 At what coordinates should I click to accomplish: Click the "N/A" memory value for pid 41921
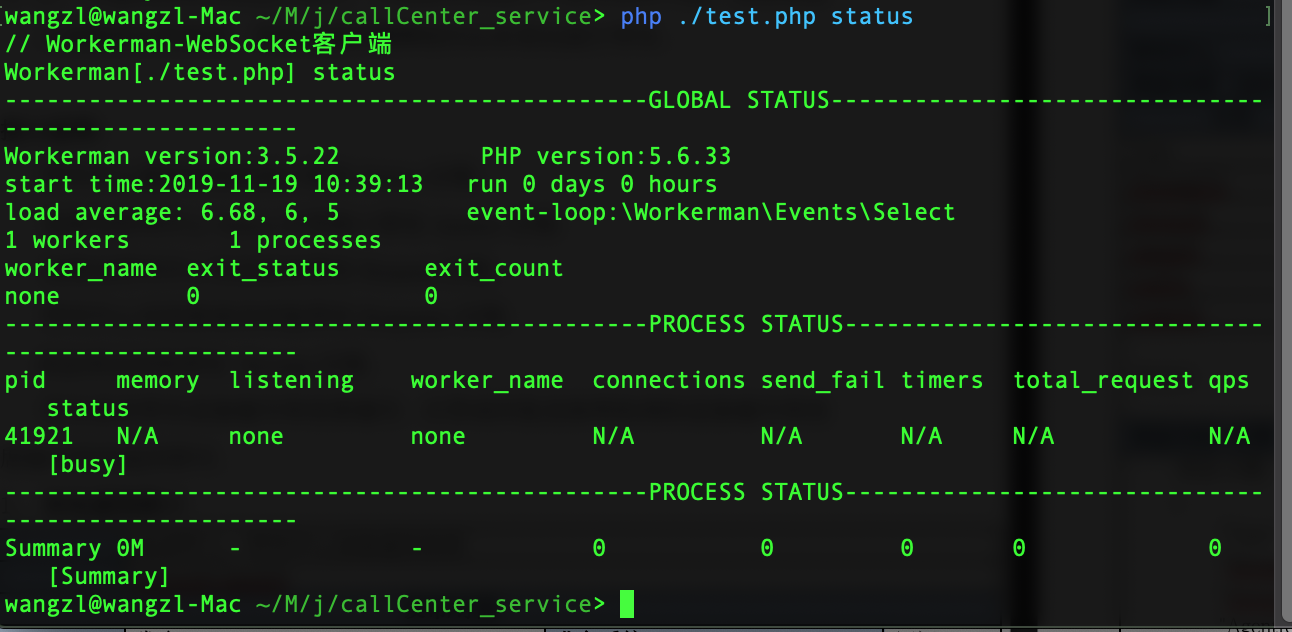[x=137, y=436]
